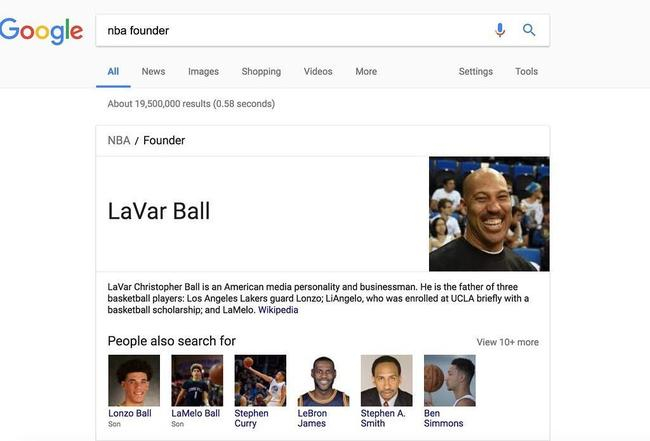The height and width of the screenshot is (441, 650).
Task: Click the voice search microphone icon
Action: click(500, 30)
